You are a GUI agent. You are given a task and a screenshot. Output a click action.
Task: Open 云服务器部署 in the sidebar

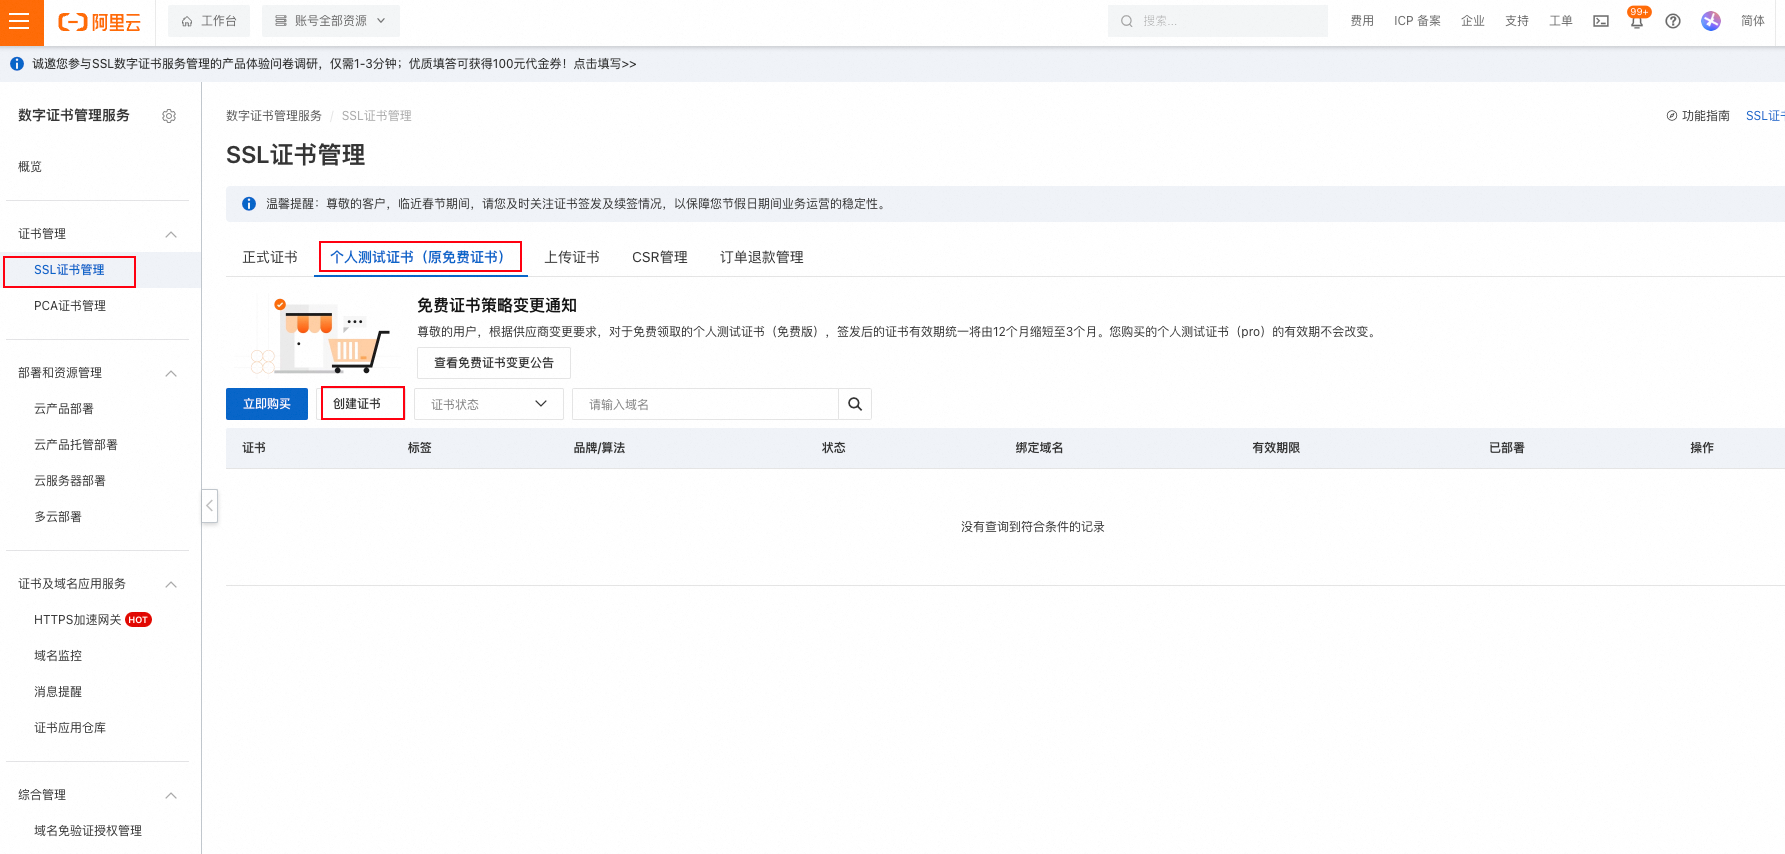pos(70,481)
